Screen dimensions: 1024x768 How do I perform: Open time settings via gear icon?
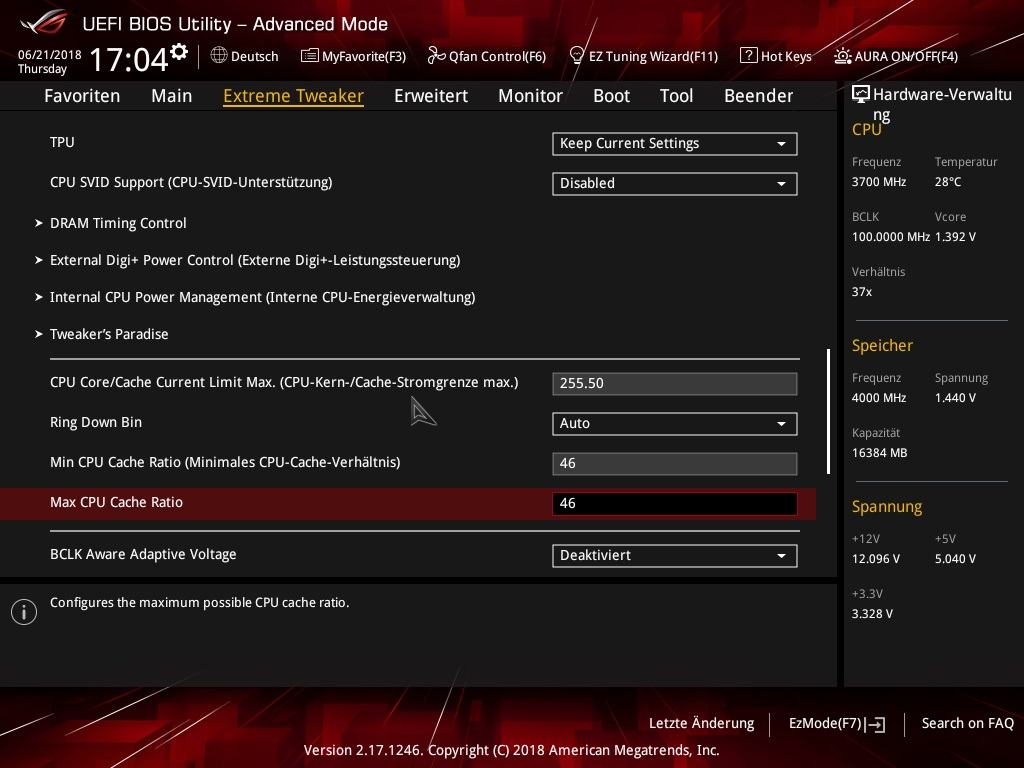coord(179,51)
